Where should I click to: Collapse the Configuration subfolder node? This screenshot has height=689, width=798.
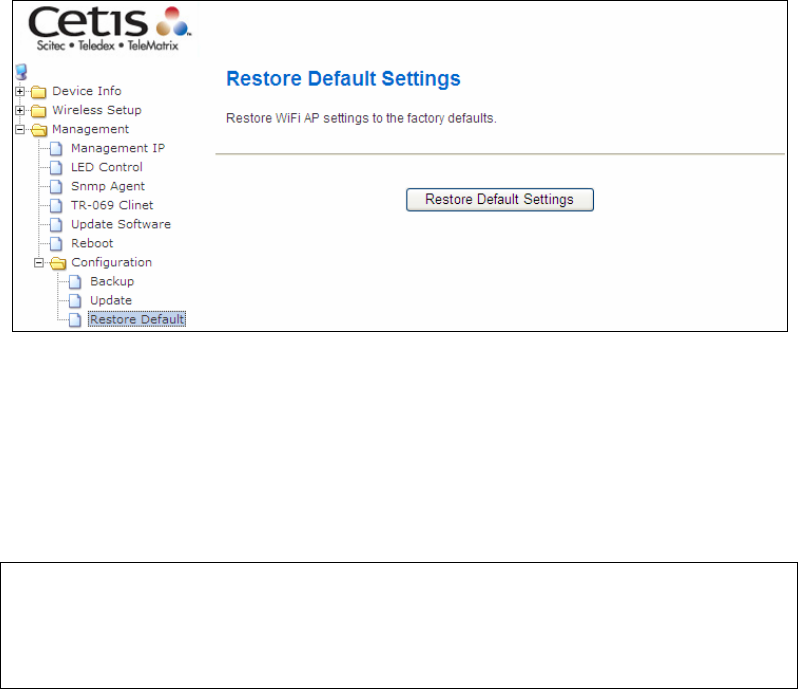[x=39, y=263]
